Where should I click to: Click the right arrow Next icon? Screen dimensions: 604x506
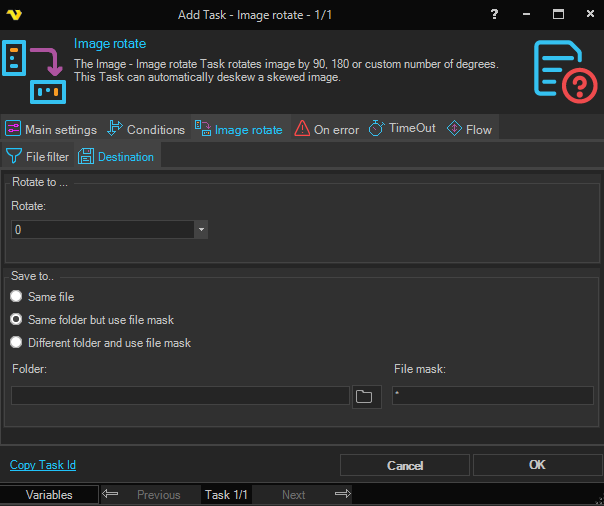click(x=342, y=494)
